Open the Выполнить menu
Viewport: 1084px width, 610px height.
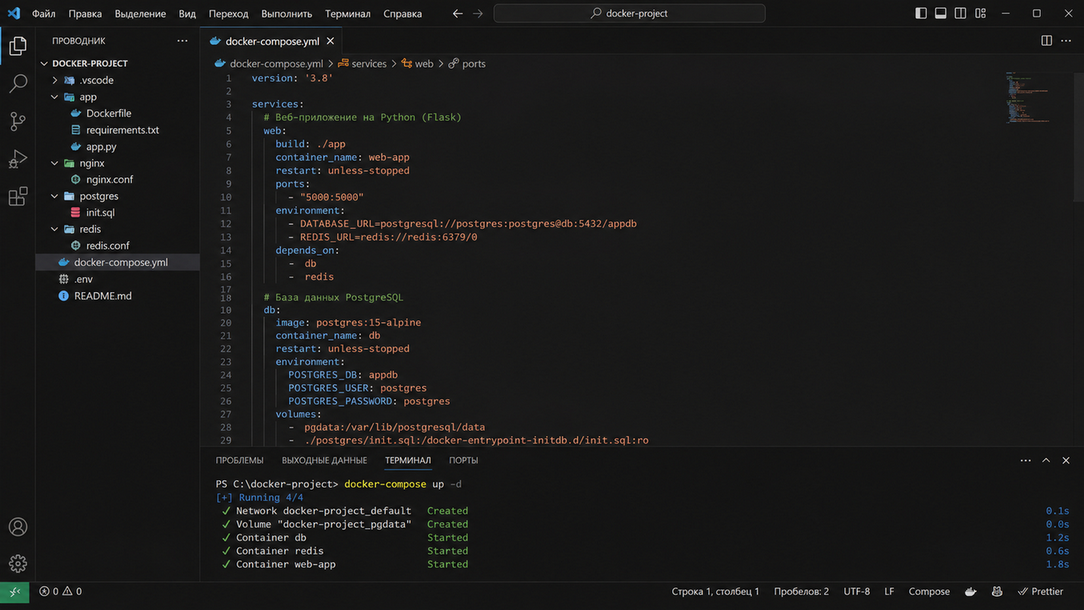click(x=287, y=14)
